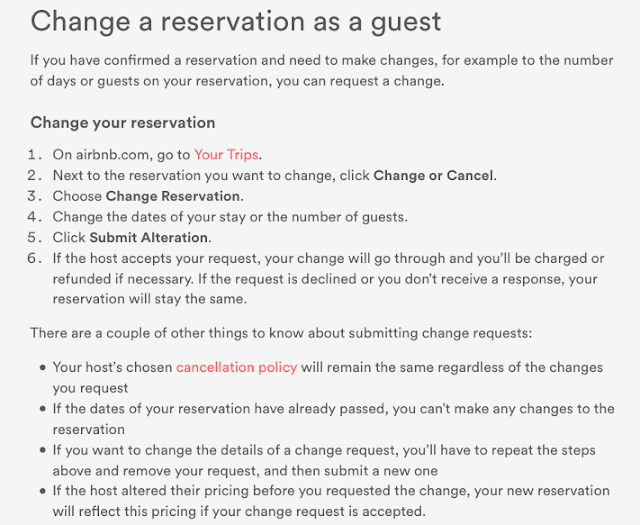Viewport: 640px width, 525px height.
Task: Click step 4 about changing dates or guests
Action: tap(229, 217)
